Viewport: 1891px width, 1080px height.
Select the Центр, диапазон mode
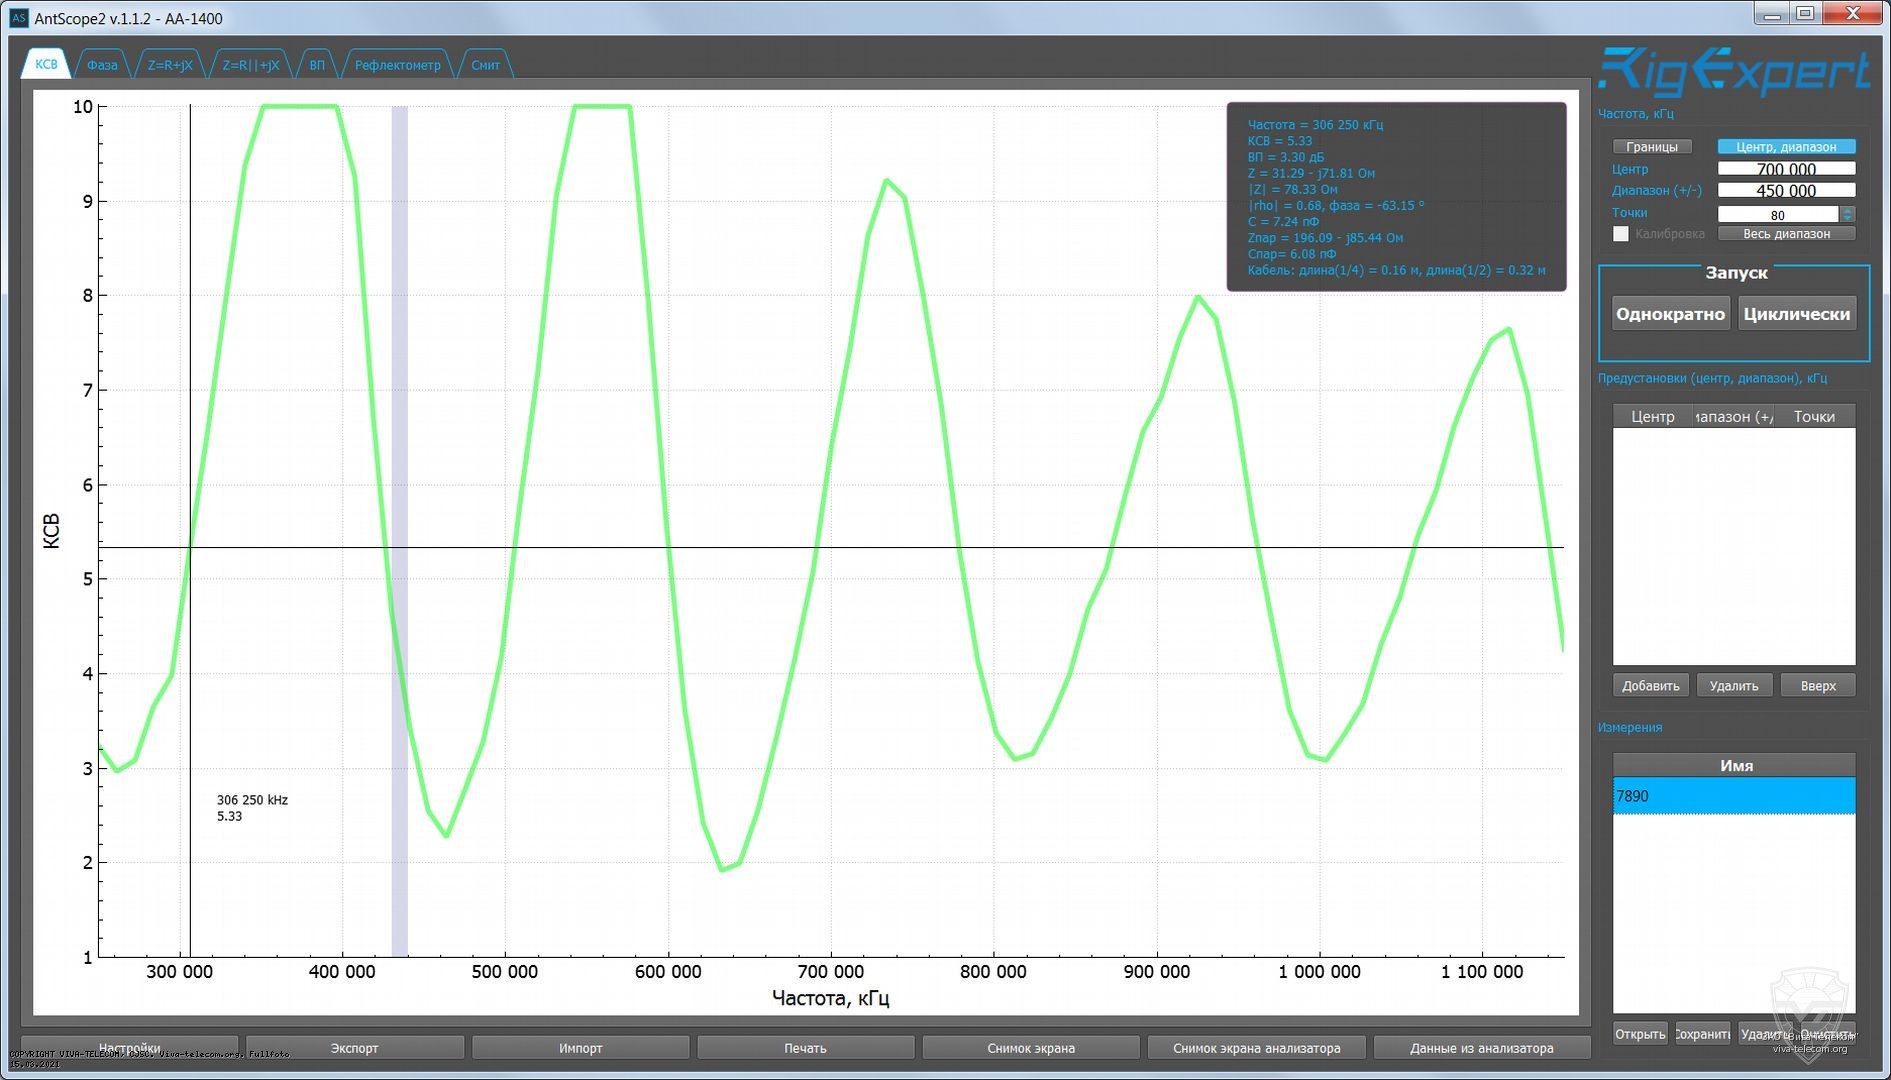click(x=1785, y=147)
